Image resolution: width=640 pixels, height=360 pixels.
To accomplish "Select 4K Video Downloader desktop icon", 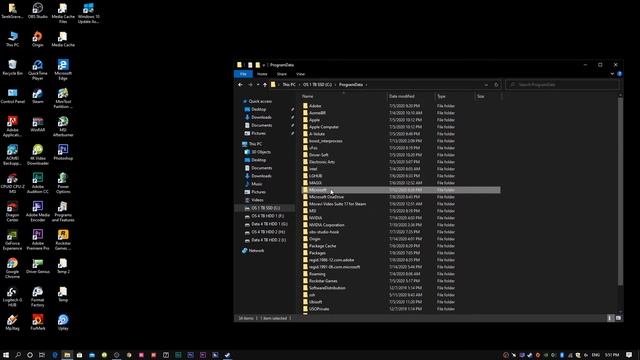I will point(38,155).
